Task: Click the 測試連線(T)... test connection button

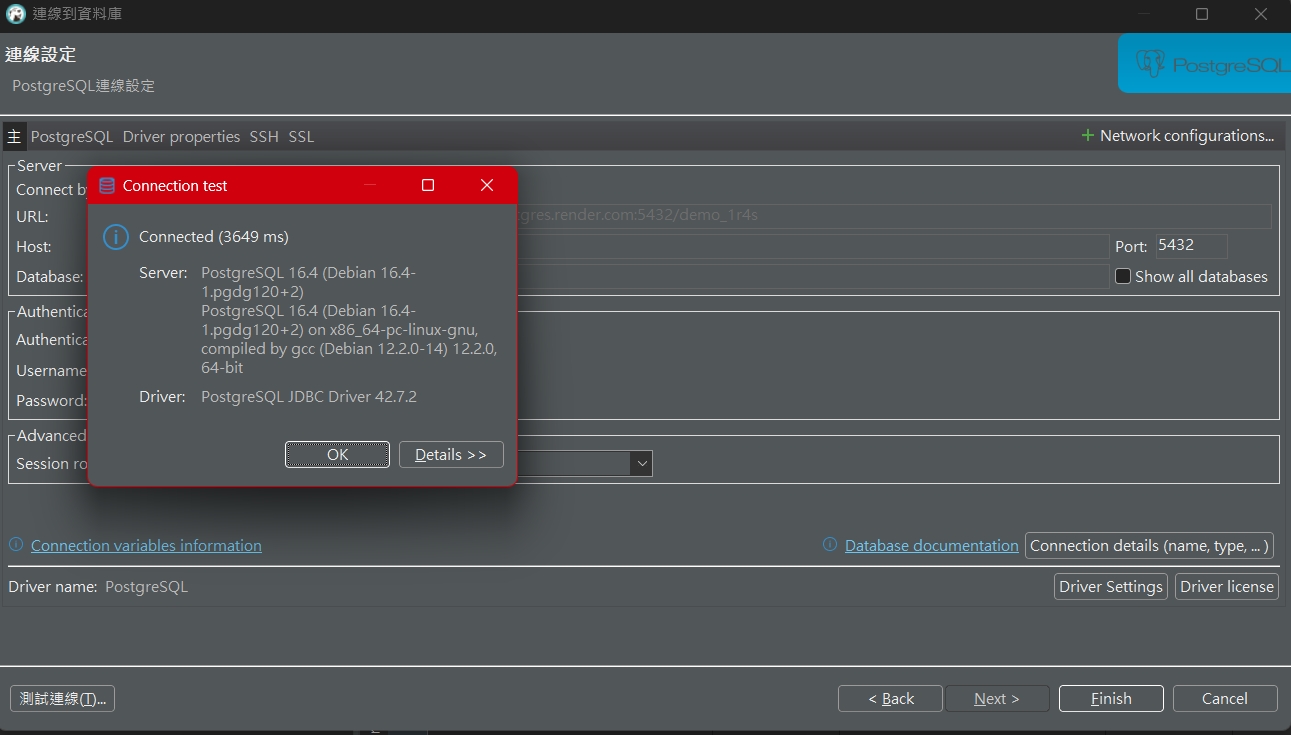Action: click(63, 699)
